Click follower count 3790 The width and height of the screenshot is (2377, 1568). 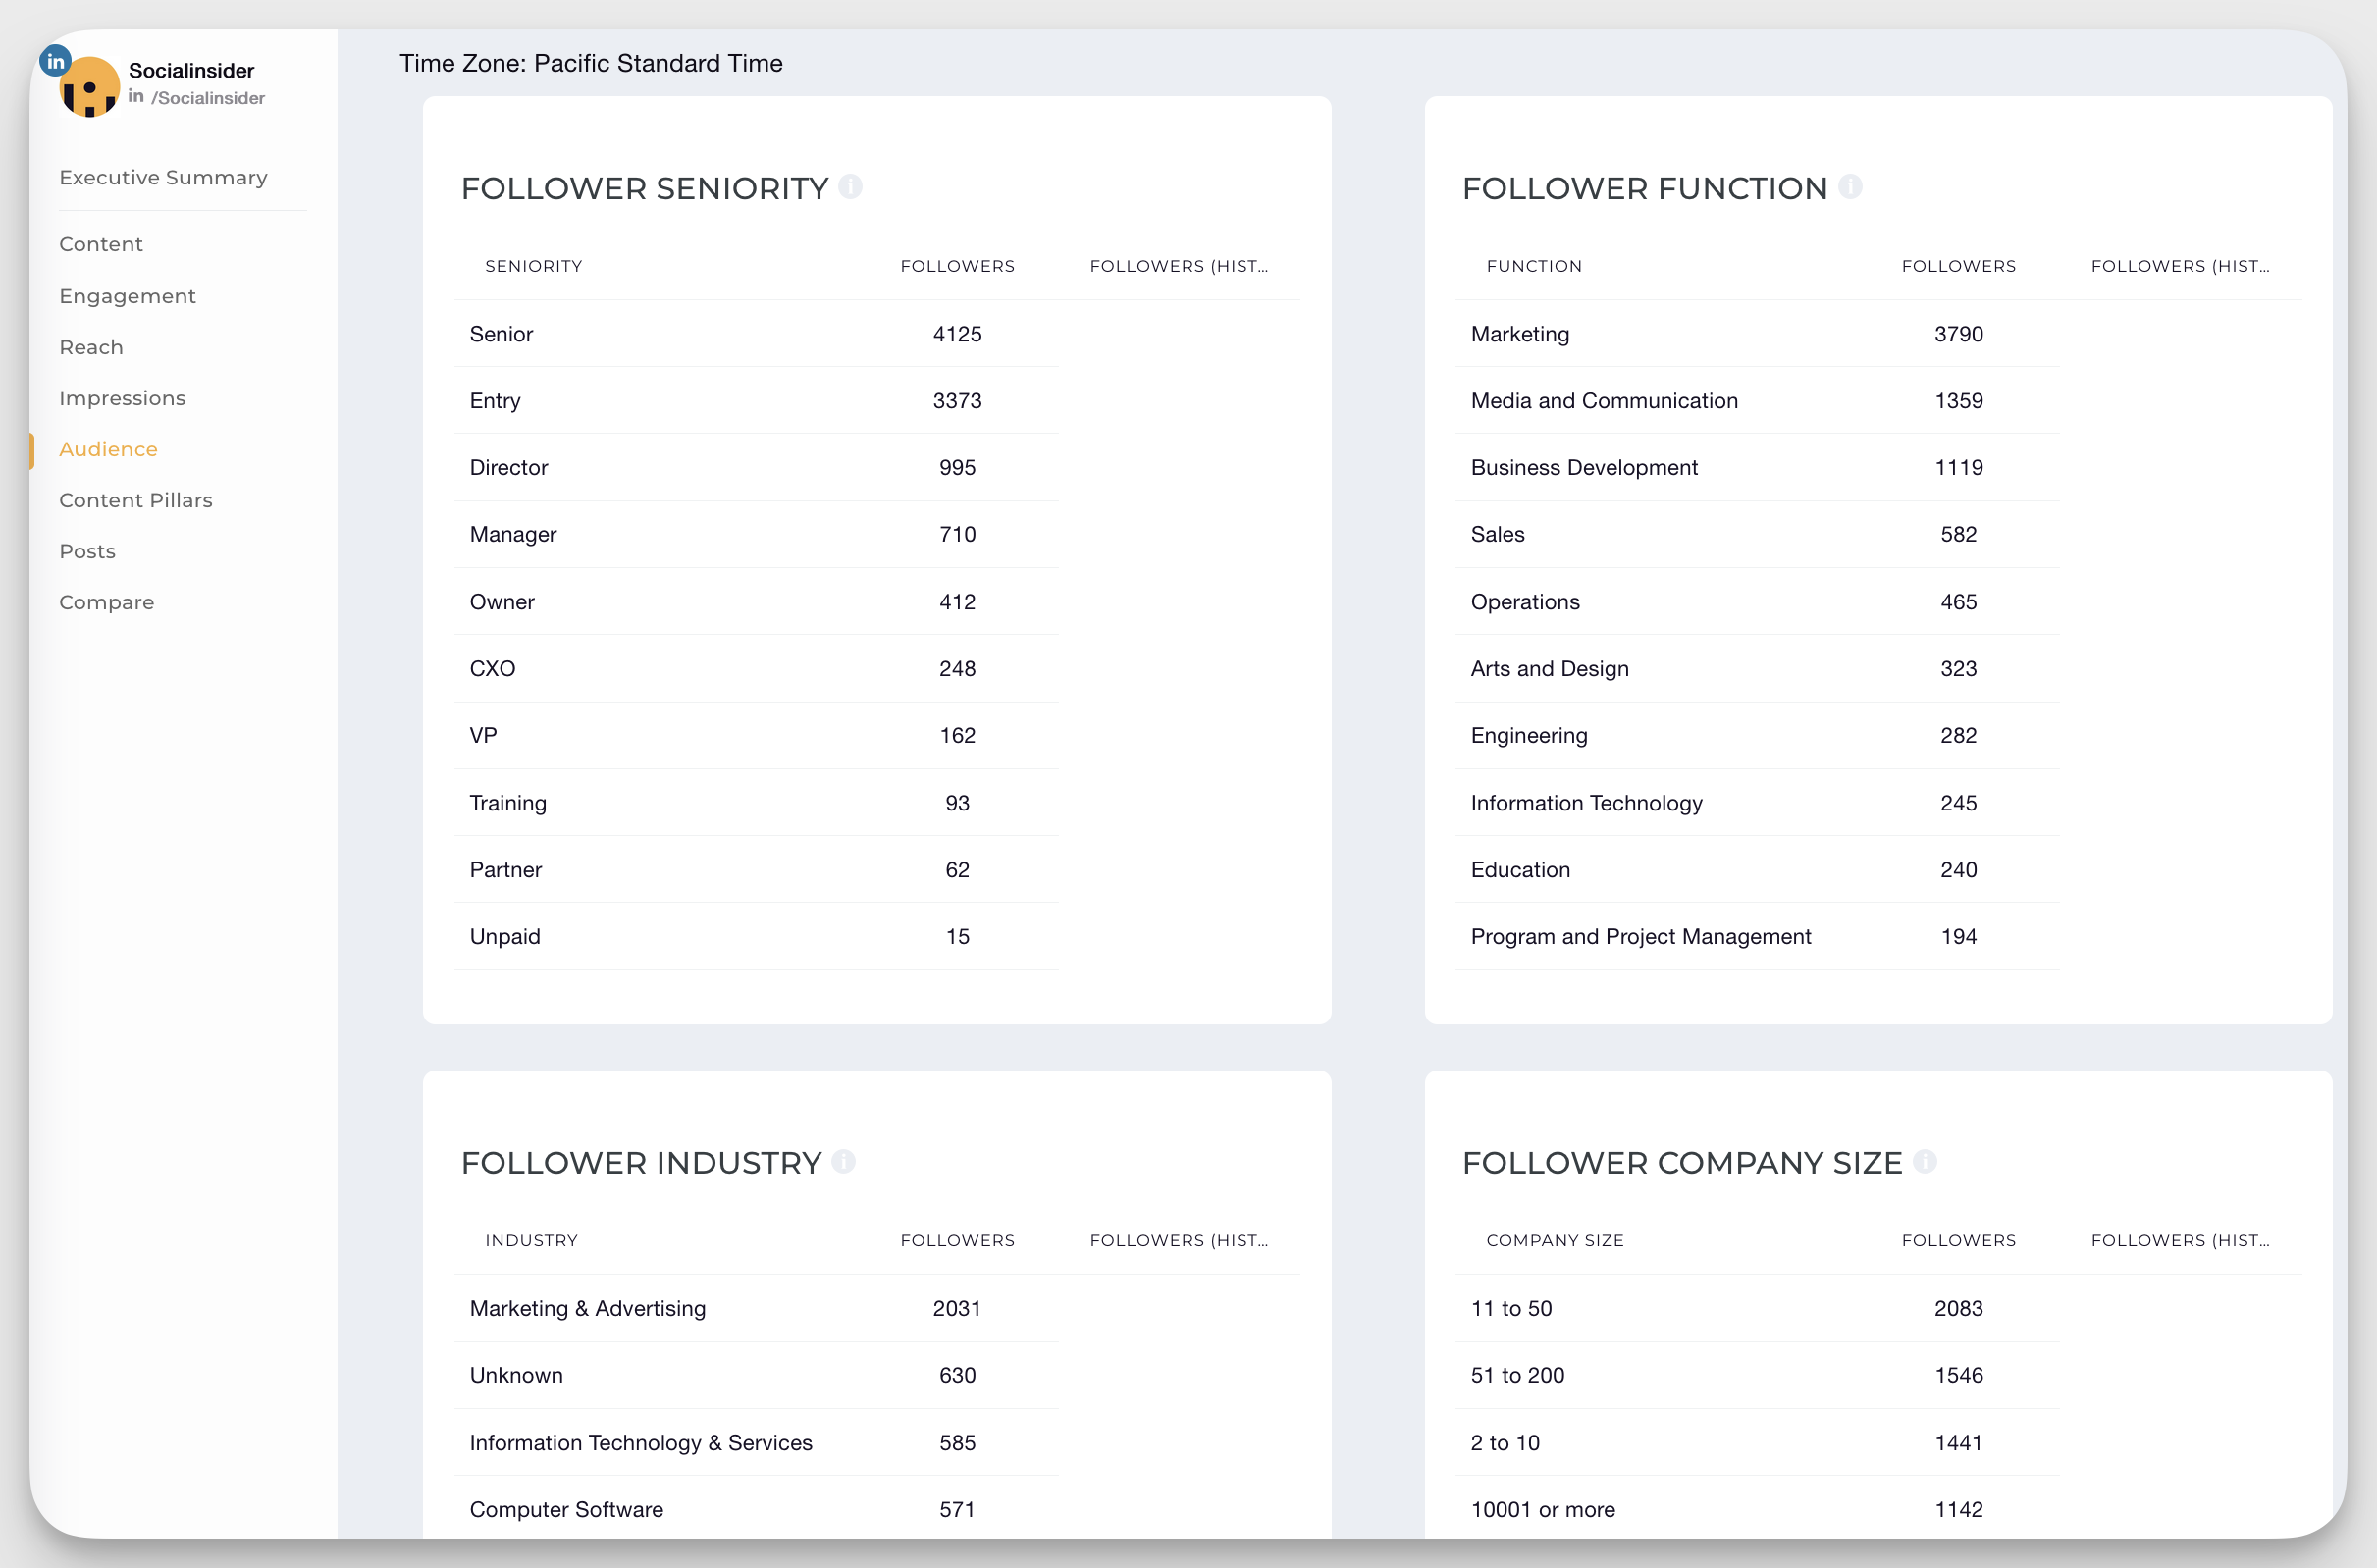(1958, 334)
